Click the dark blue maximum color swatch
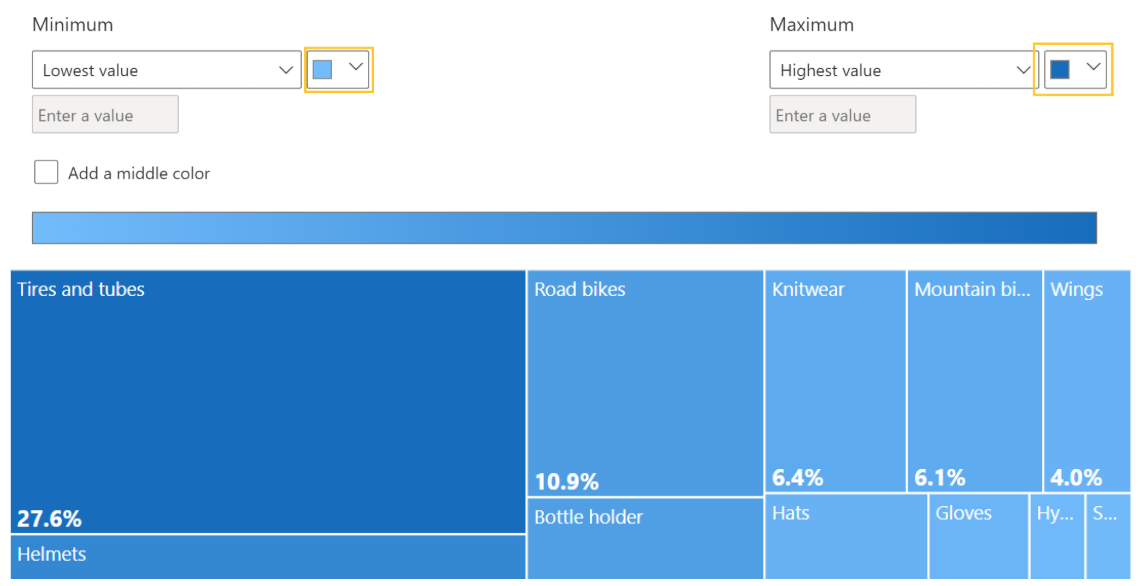Viewport: 1144px width, 586px height. tap(1060, 69)
